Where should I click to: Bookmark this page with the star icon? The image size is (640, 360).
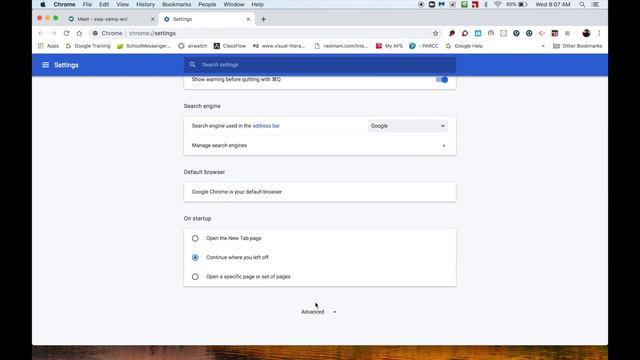point(436,33)
